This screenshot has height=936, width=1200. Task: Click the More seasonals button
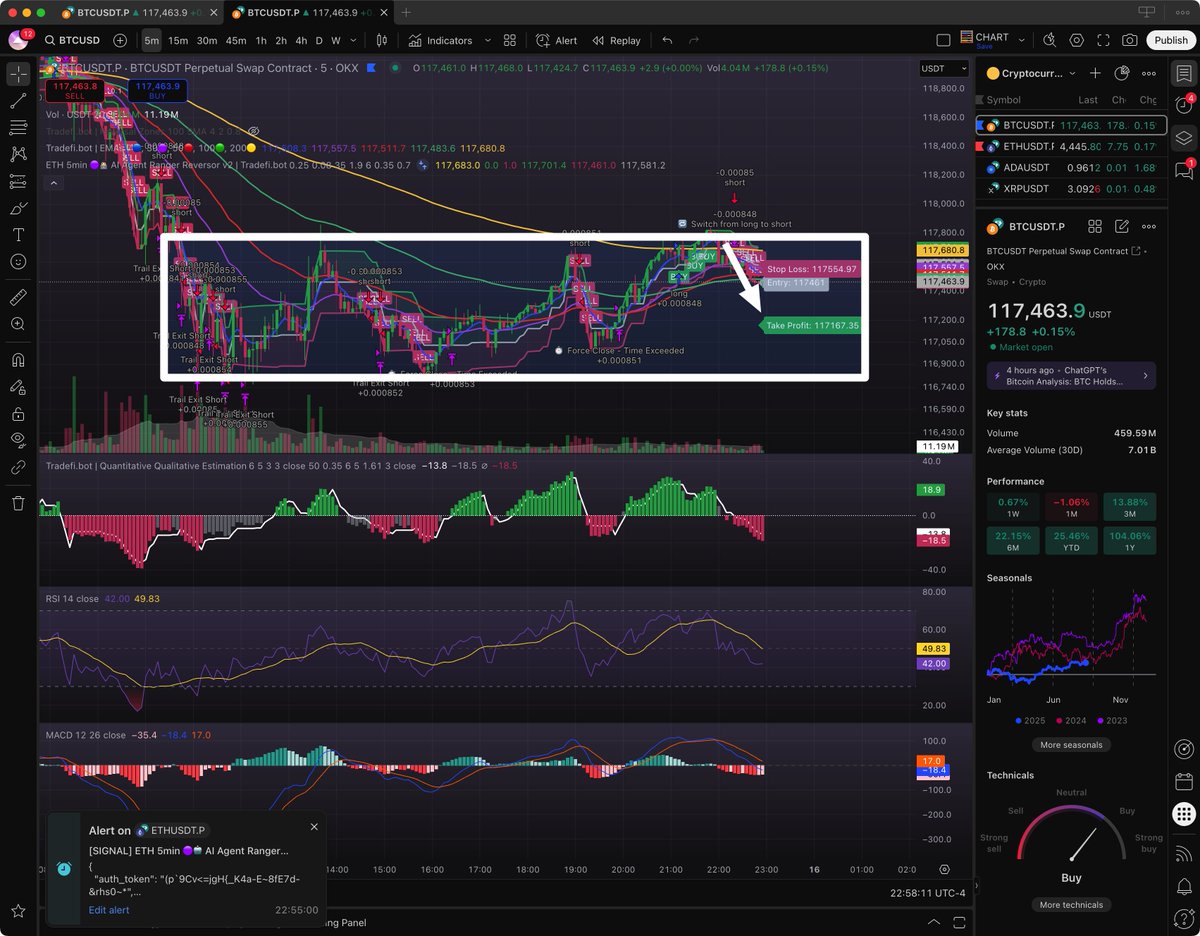(1071, 745)
